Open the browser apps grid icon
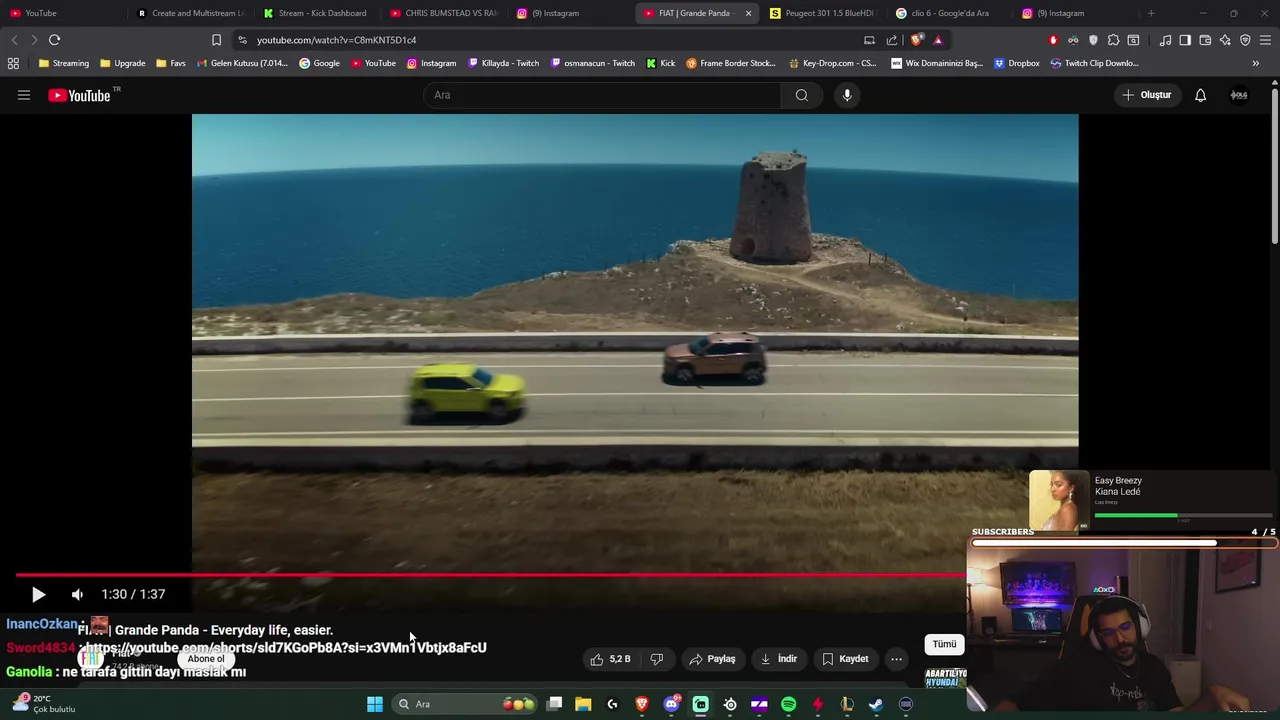 coord(13,63)
